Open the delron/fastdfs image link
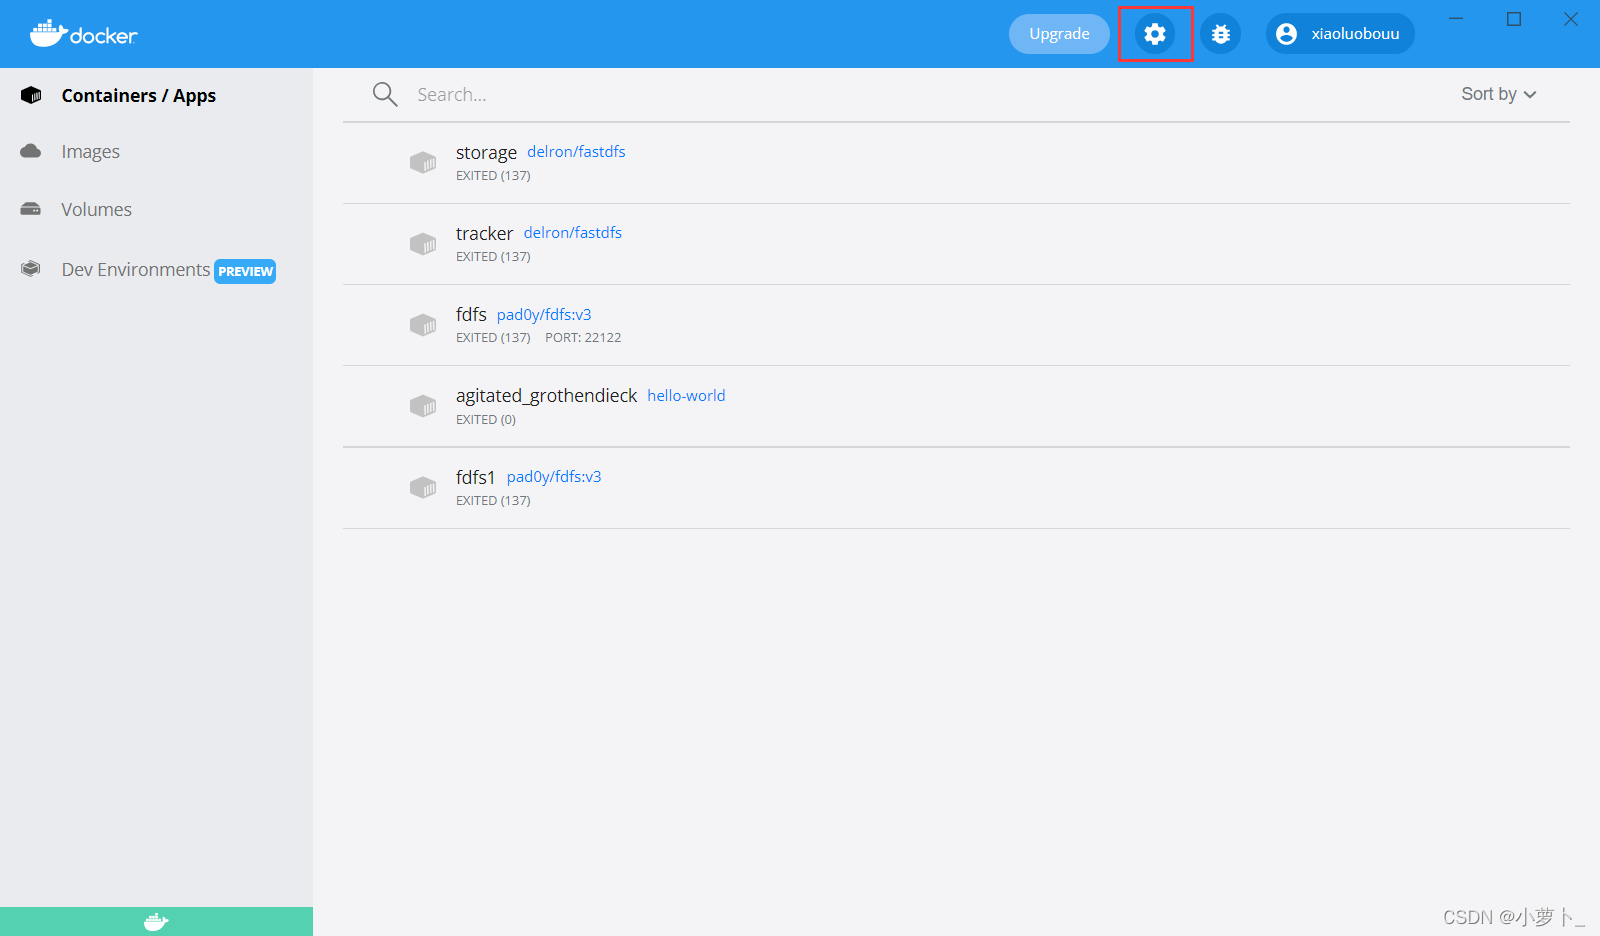Viewport: 1600px width, 936px height. [x=576, y=151]
